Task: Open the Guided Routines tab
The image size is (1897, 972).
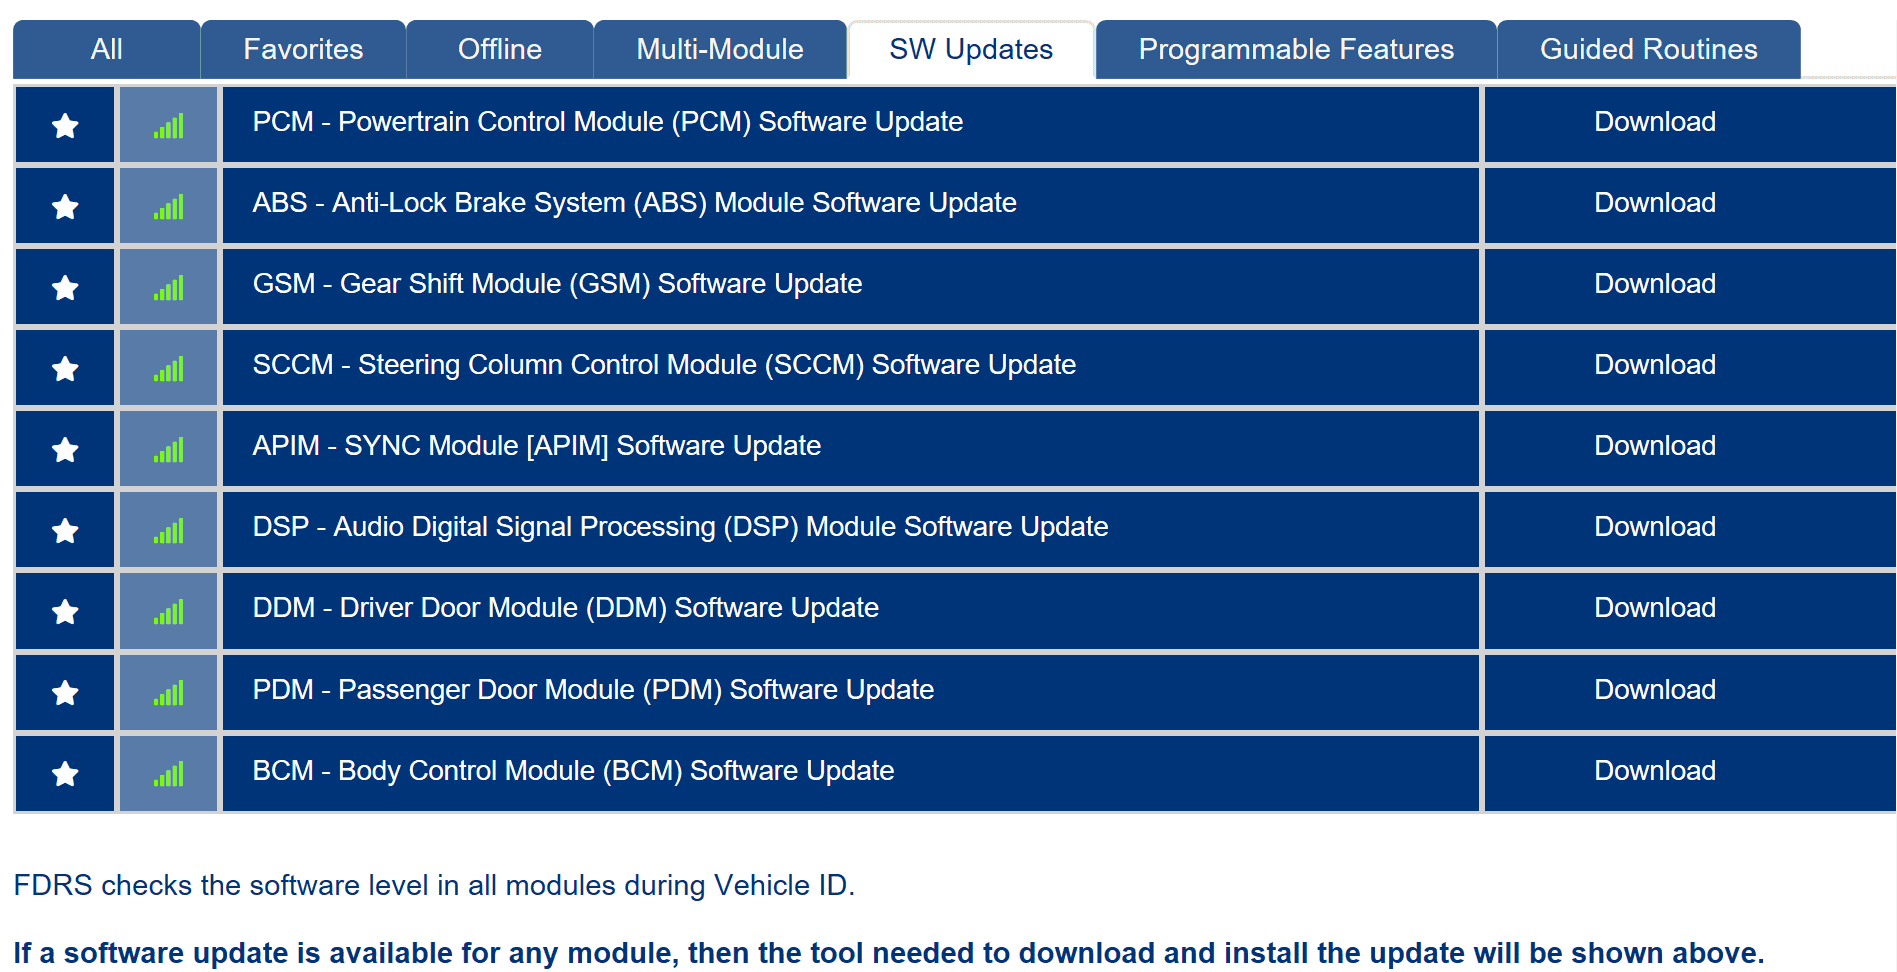Action: pyautogui.click(x=1648, y=49)
